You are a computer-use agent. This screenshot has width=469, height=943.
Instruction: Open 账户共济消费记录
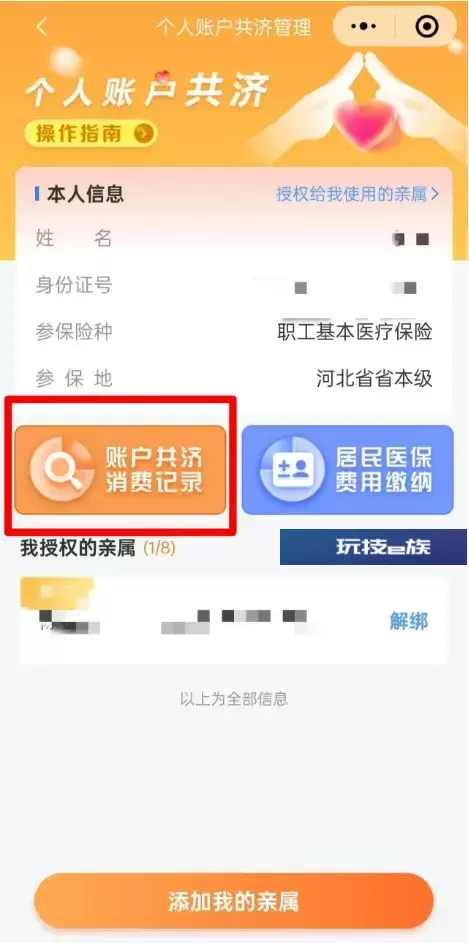120,470
